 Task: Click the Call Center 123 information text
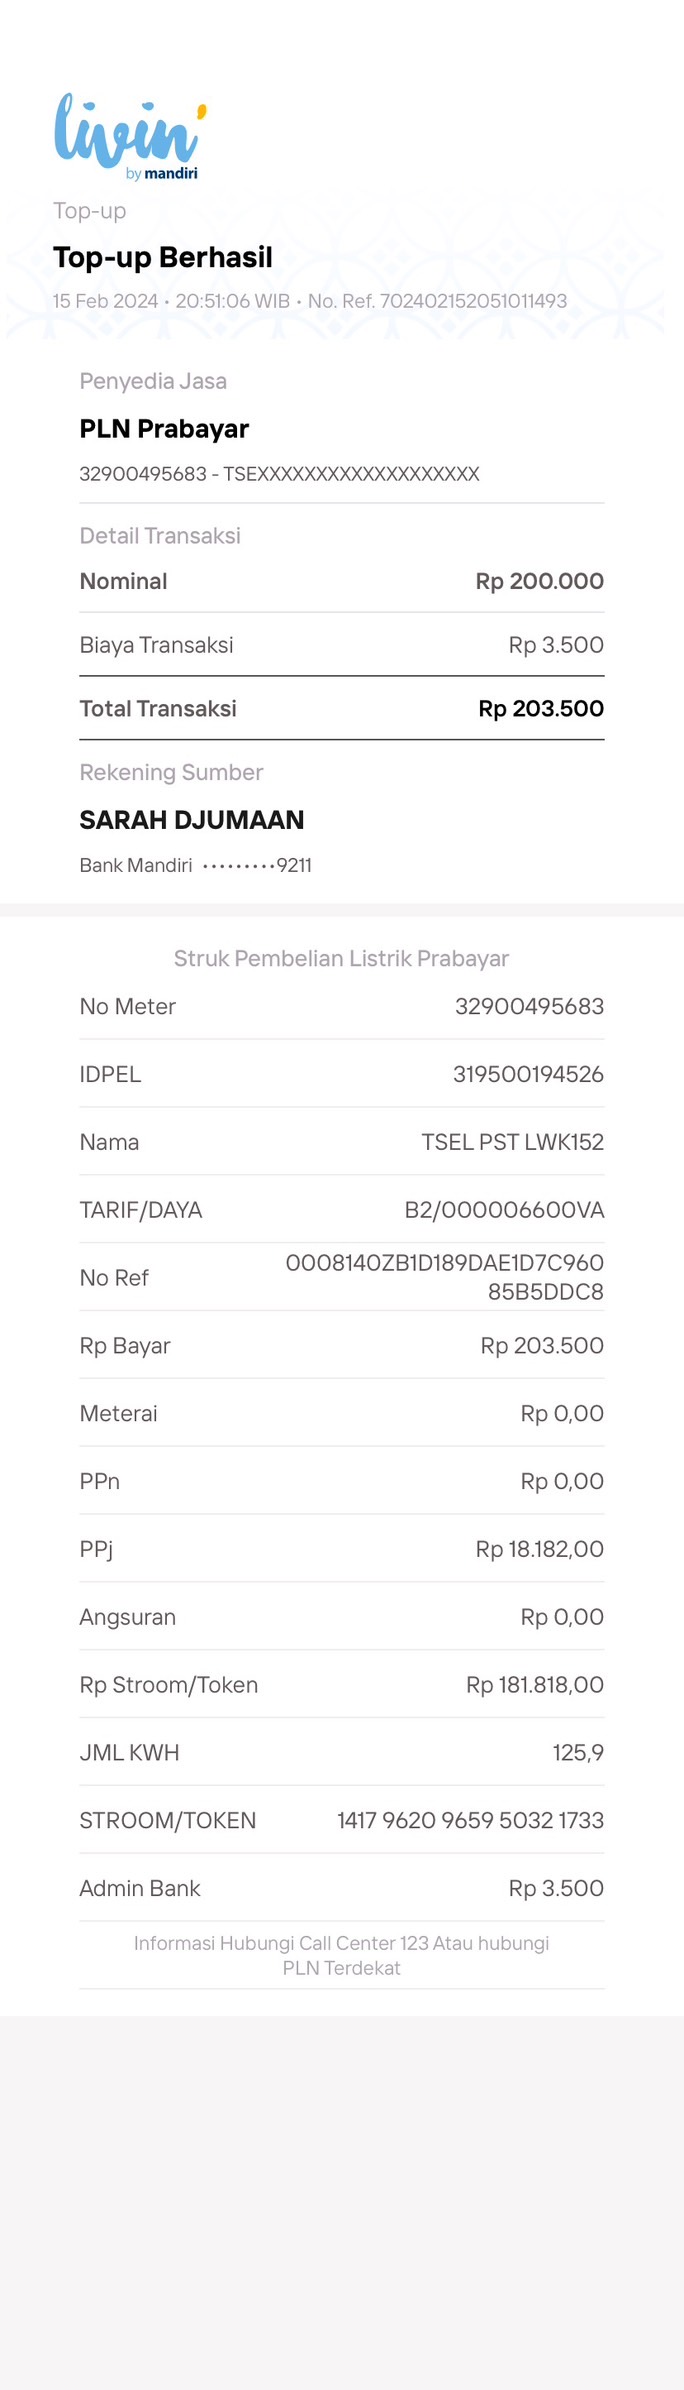click(342, 1956)
